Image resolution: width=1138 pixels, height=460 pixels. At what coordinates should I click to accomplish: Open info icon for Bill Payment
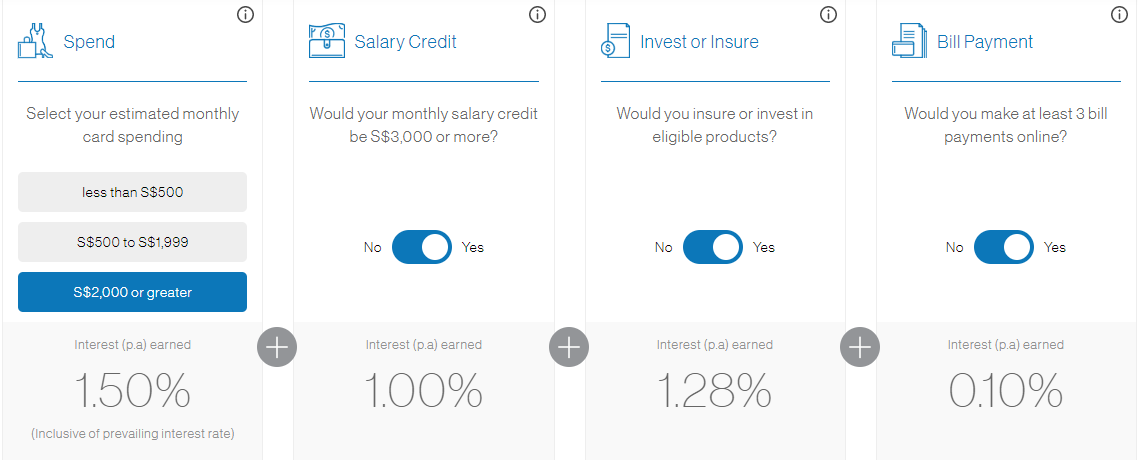pos(1119,14)
